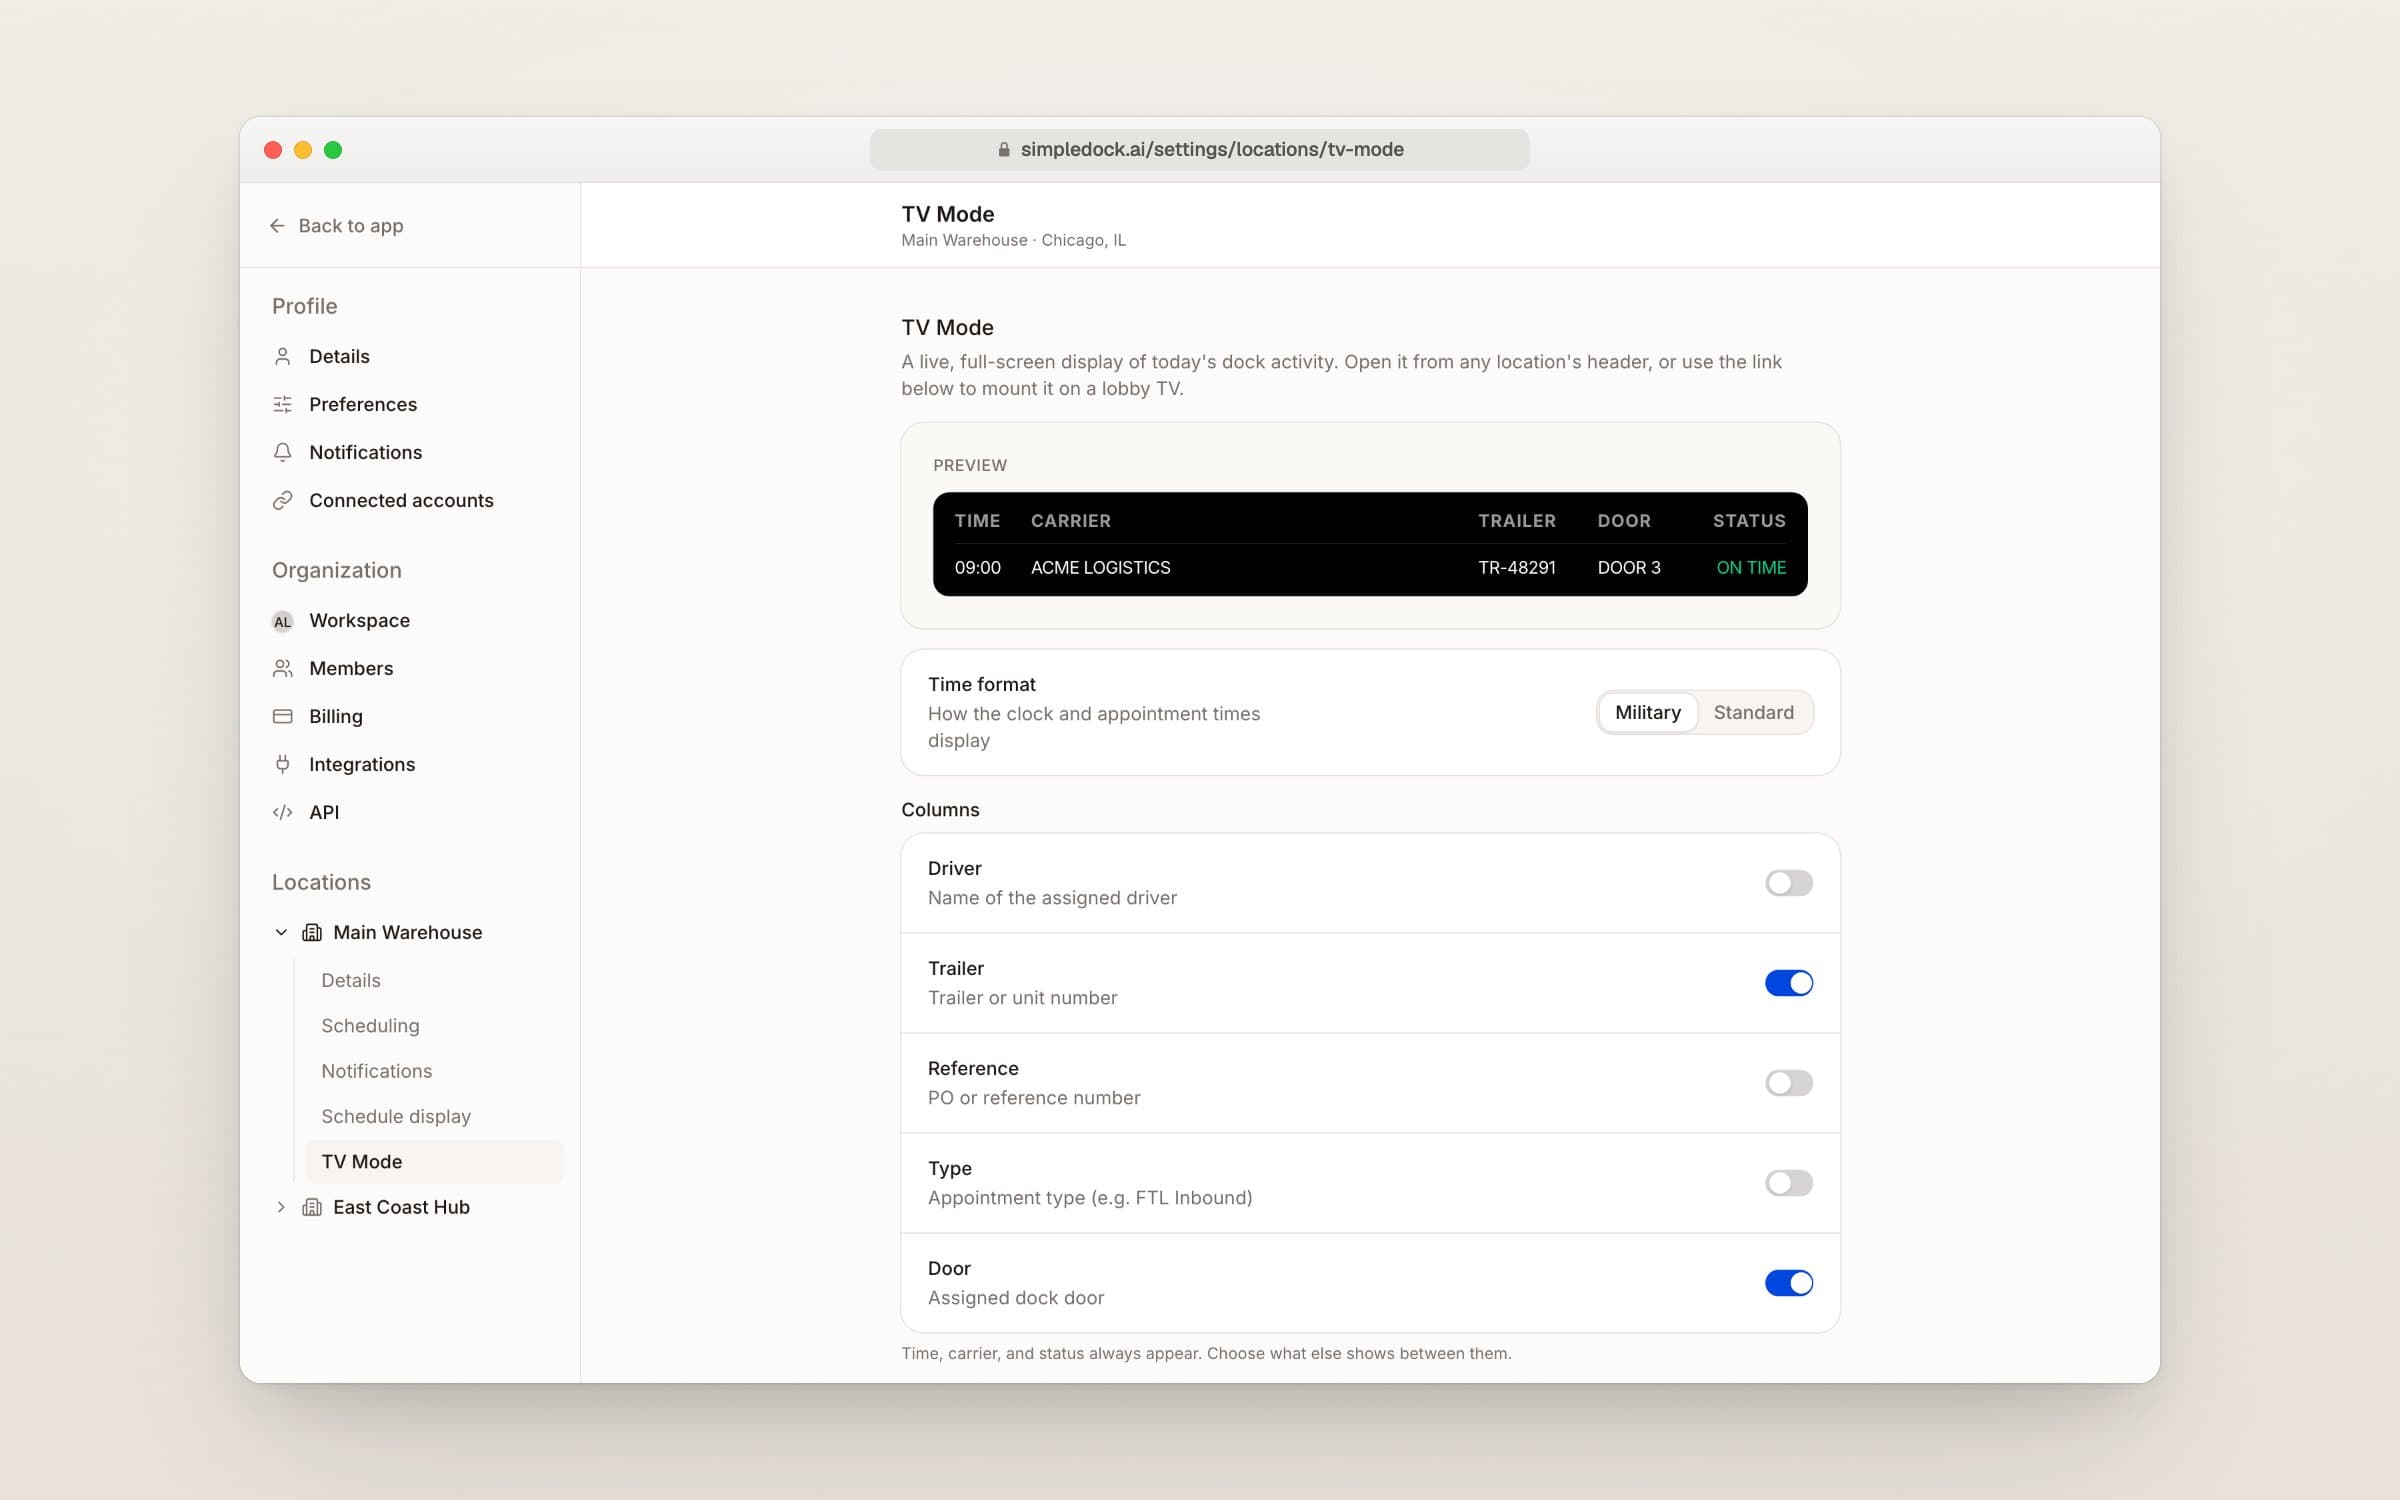Screen dimensions: 2400x1500
Task: Click the card icon next to Billing
Action: pos(283,716)
